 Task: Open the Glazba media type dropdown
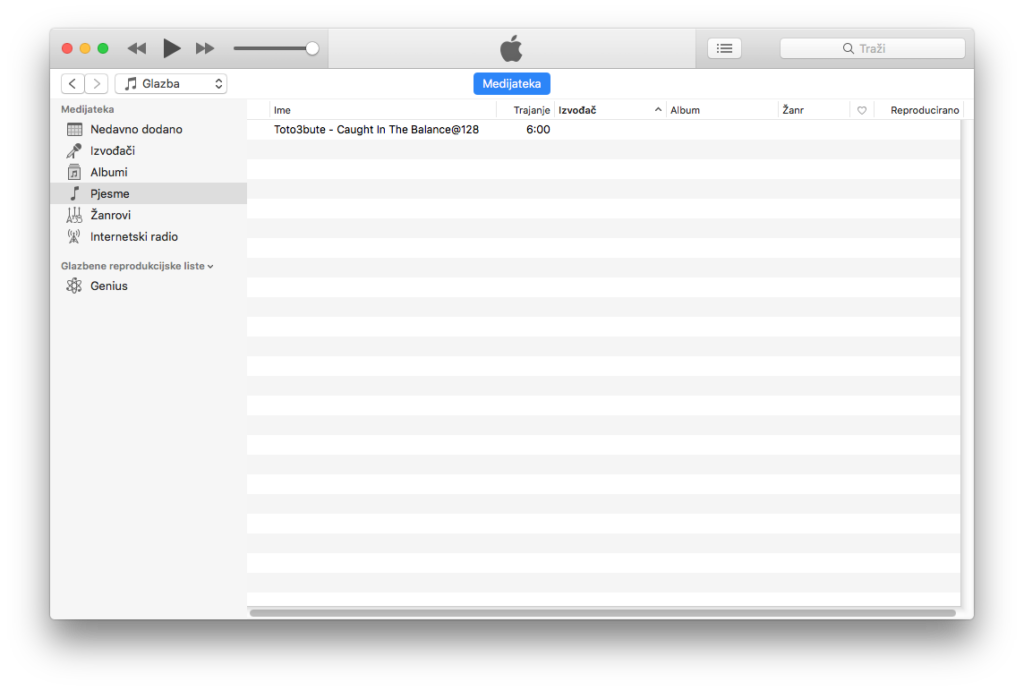171,84
